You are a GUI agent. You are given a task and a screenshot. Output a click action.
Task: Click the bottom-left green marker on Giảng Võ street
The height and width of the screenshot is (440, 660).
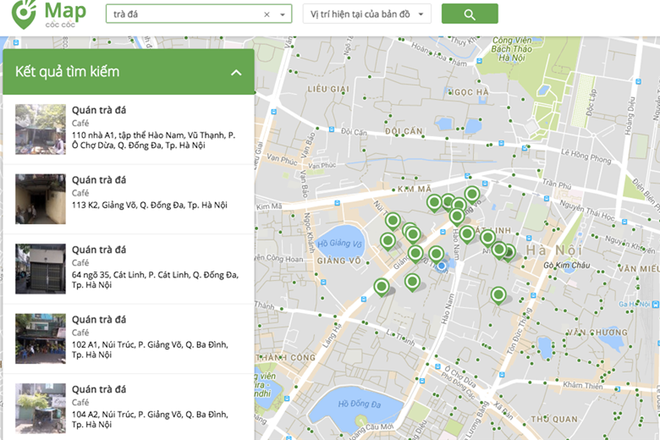point(381,288)
